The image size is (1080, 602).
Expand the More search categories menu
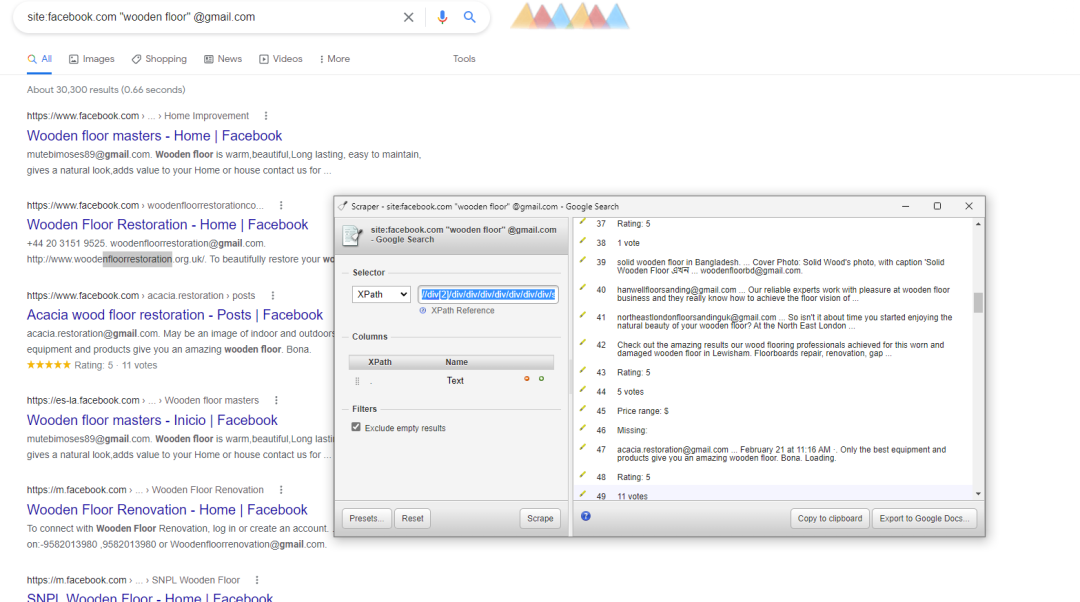click(x=334, y=59)
